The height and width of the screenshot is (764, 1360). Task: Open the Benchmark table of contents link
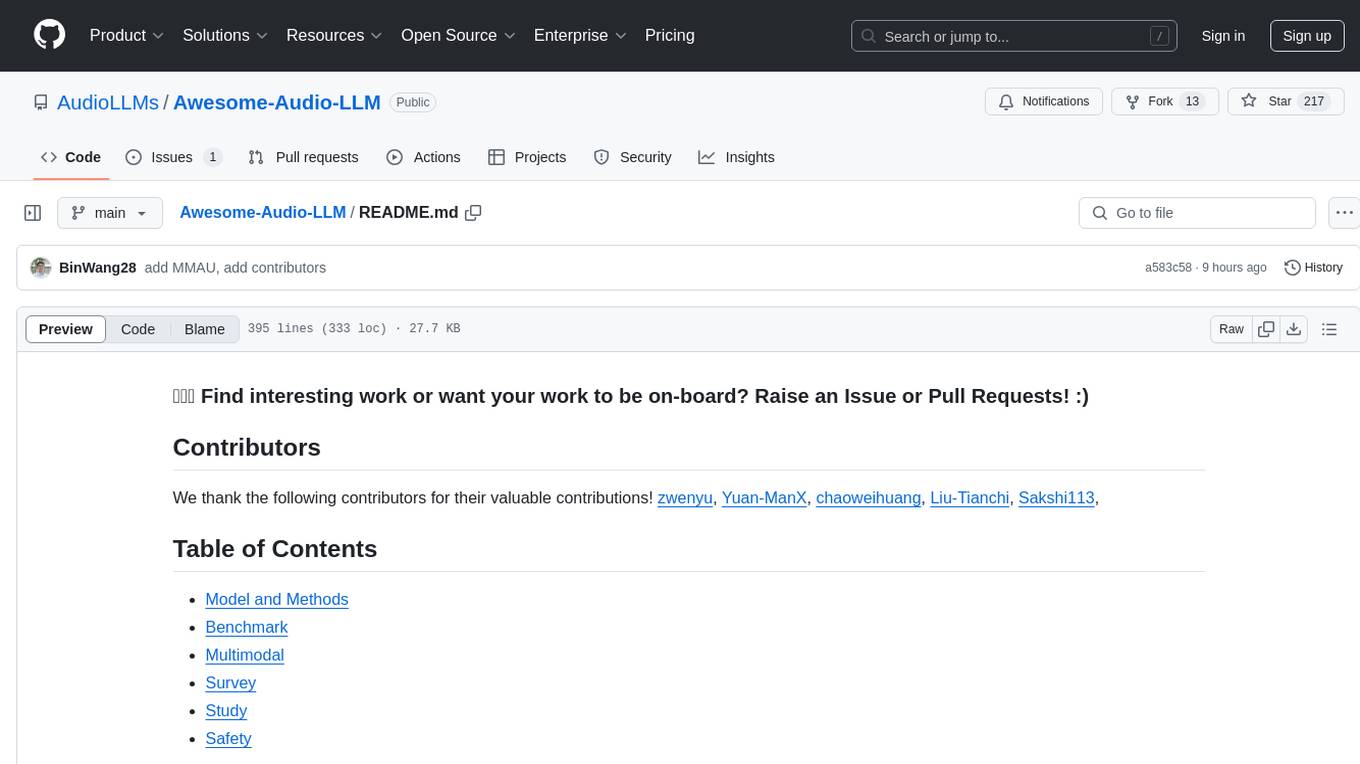click(246, 627)
